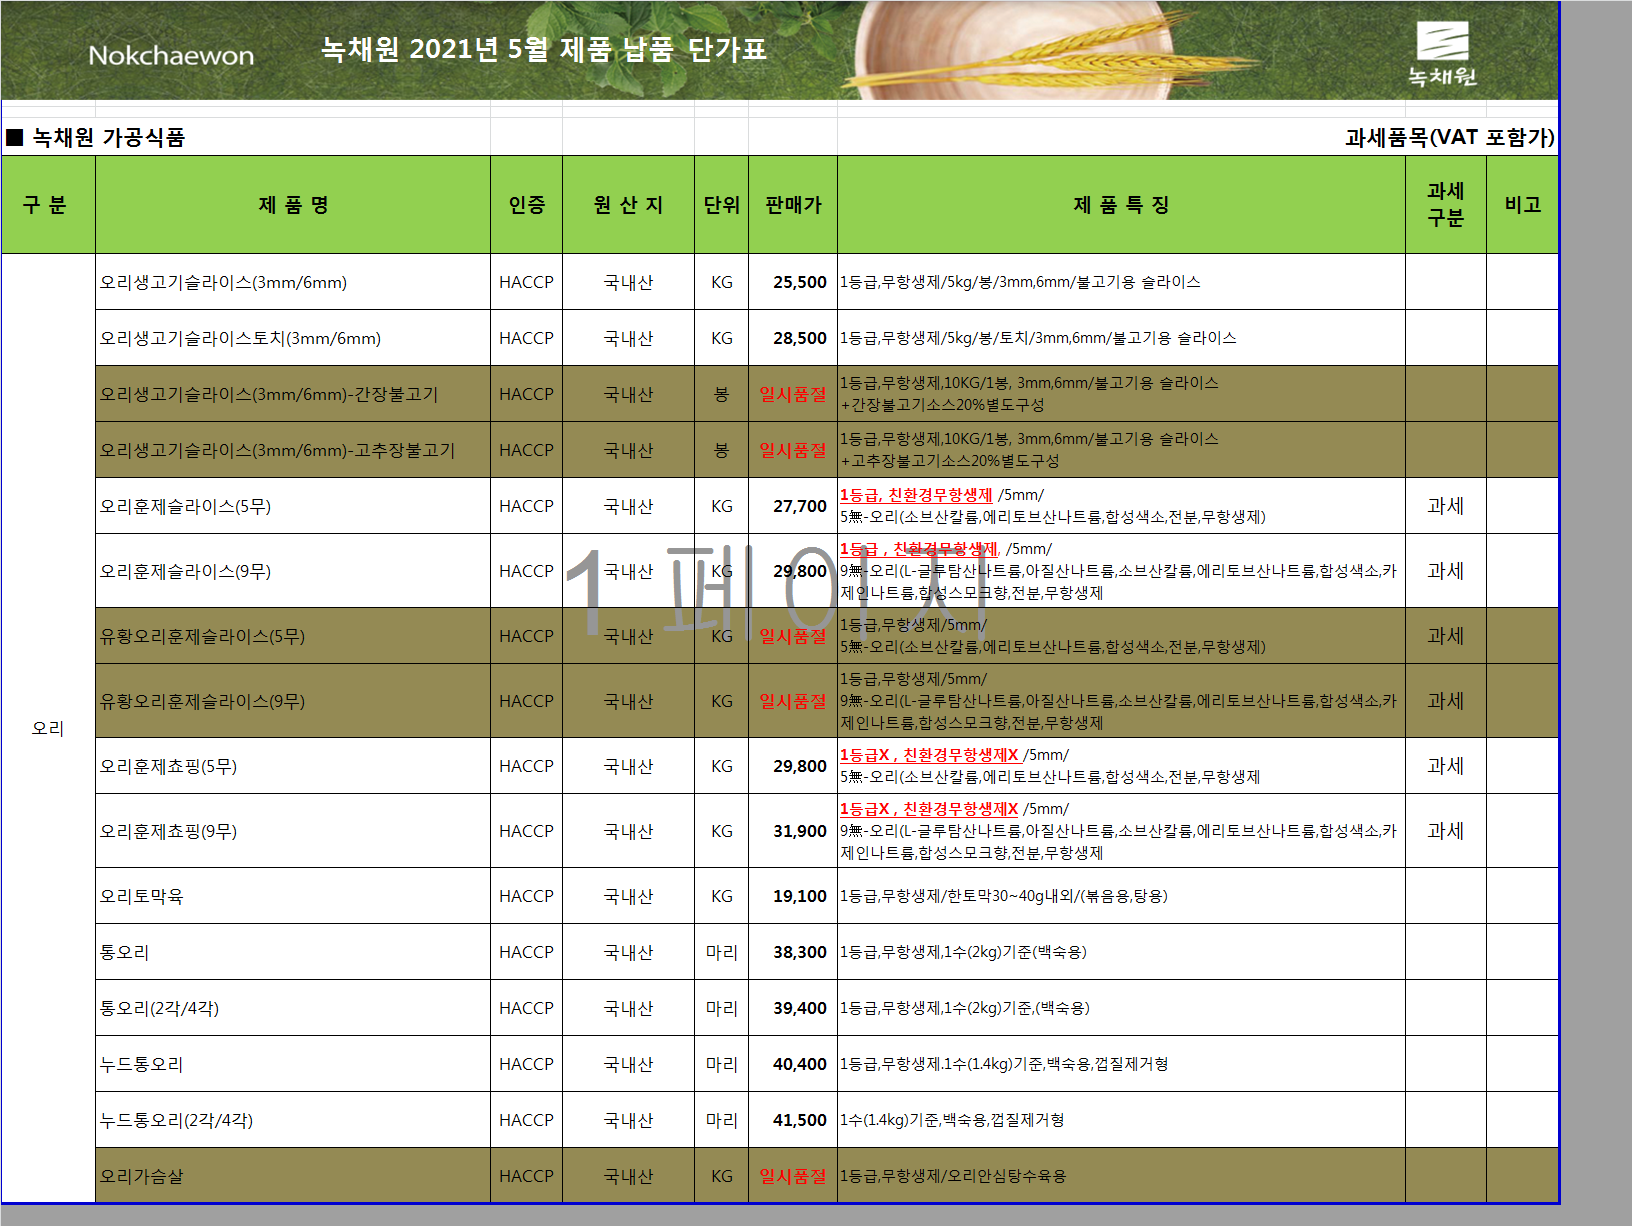Image resolution: width=1632 pixels, height=1226 pixels.
Task: Click the 과세 cell for 오리훈제슬라이스(5무)
Action: (x=1446, y=507)
